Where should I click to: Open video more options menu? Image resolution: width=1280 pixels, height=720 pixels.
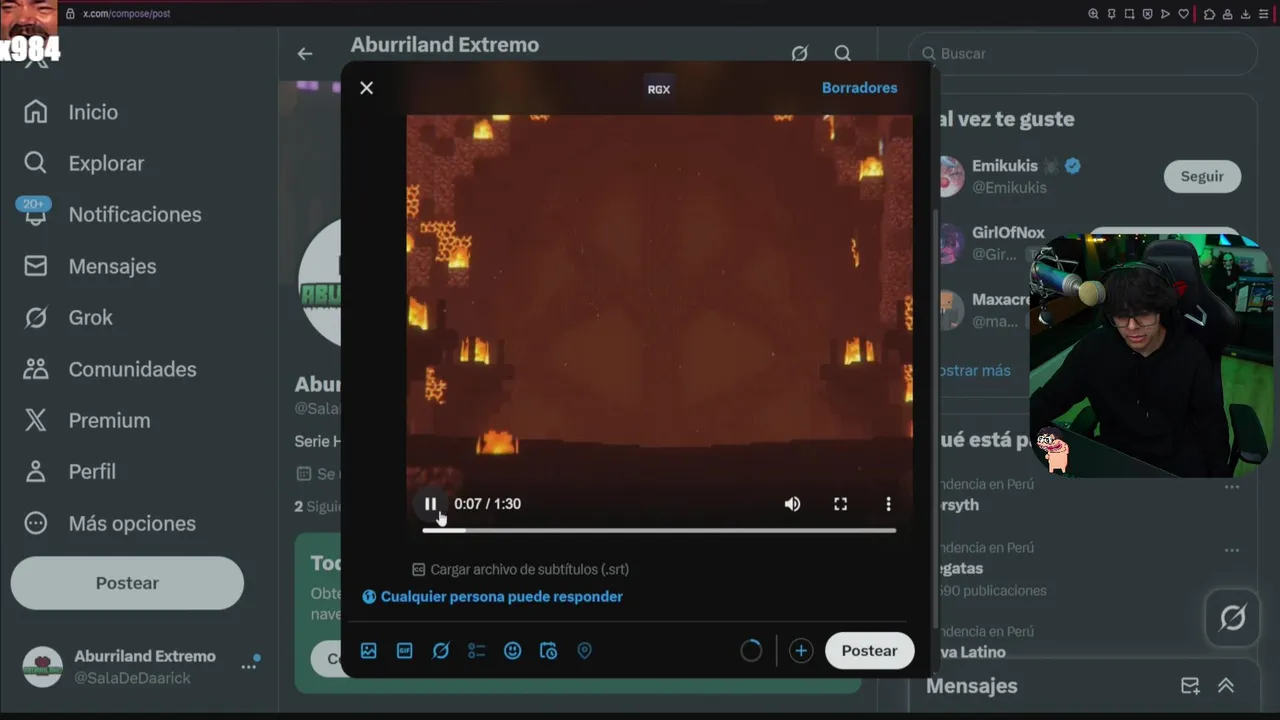pos(888,504)
